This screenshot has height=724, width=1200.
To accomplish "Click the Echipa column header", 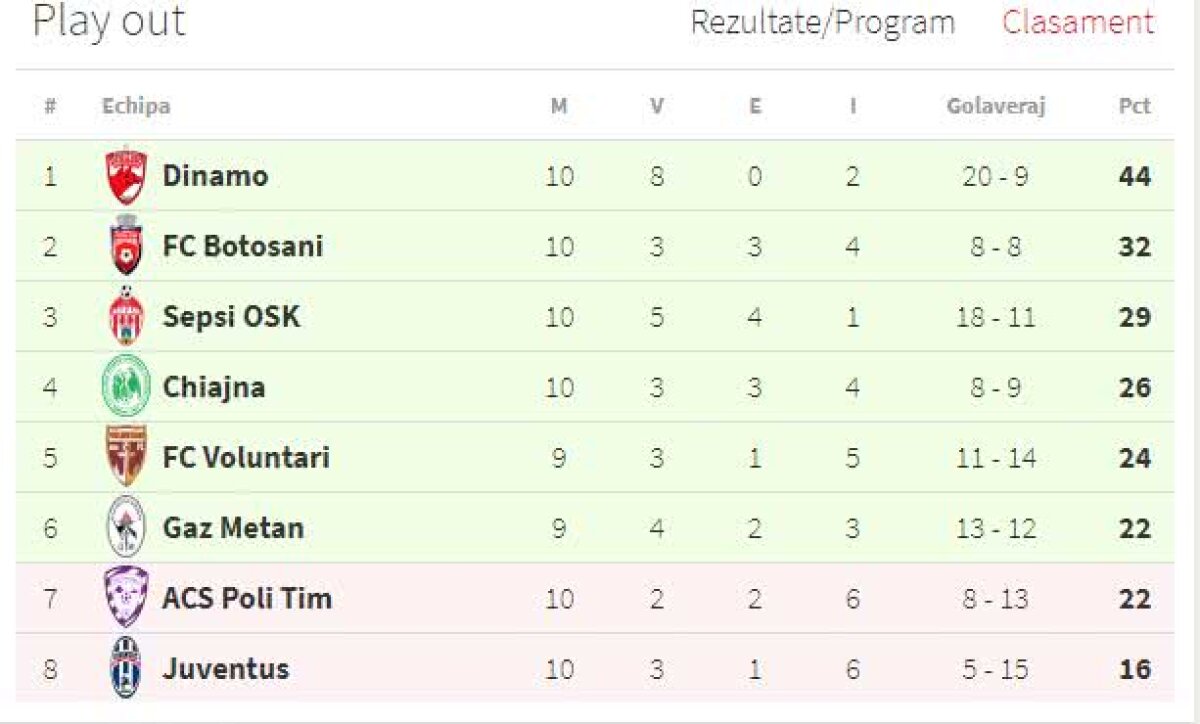I will click(x=136, y=106).
